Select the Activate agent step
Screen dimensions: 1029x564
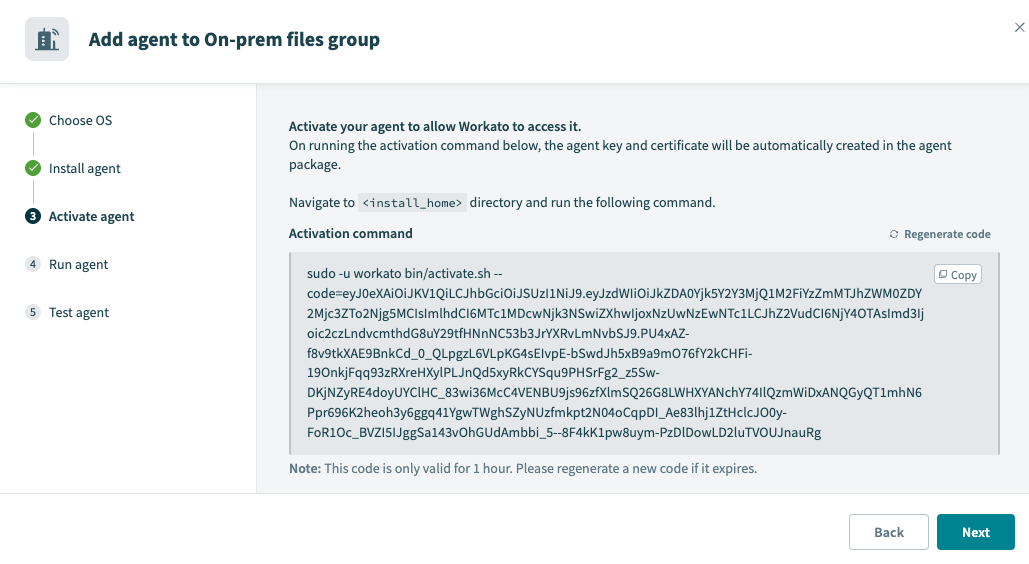coord(91,216)
